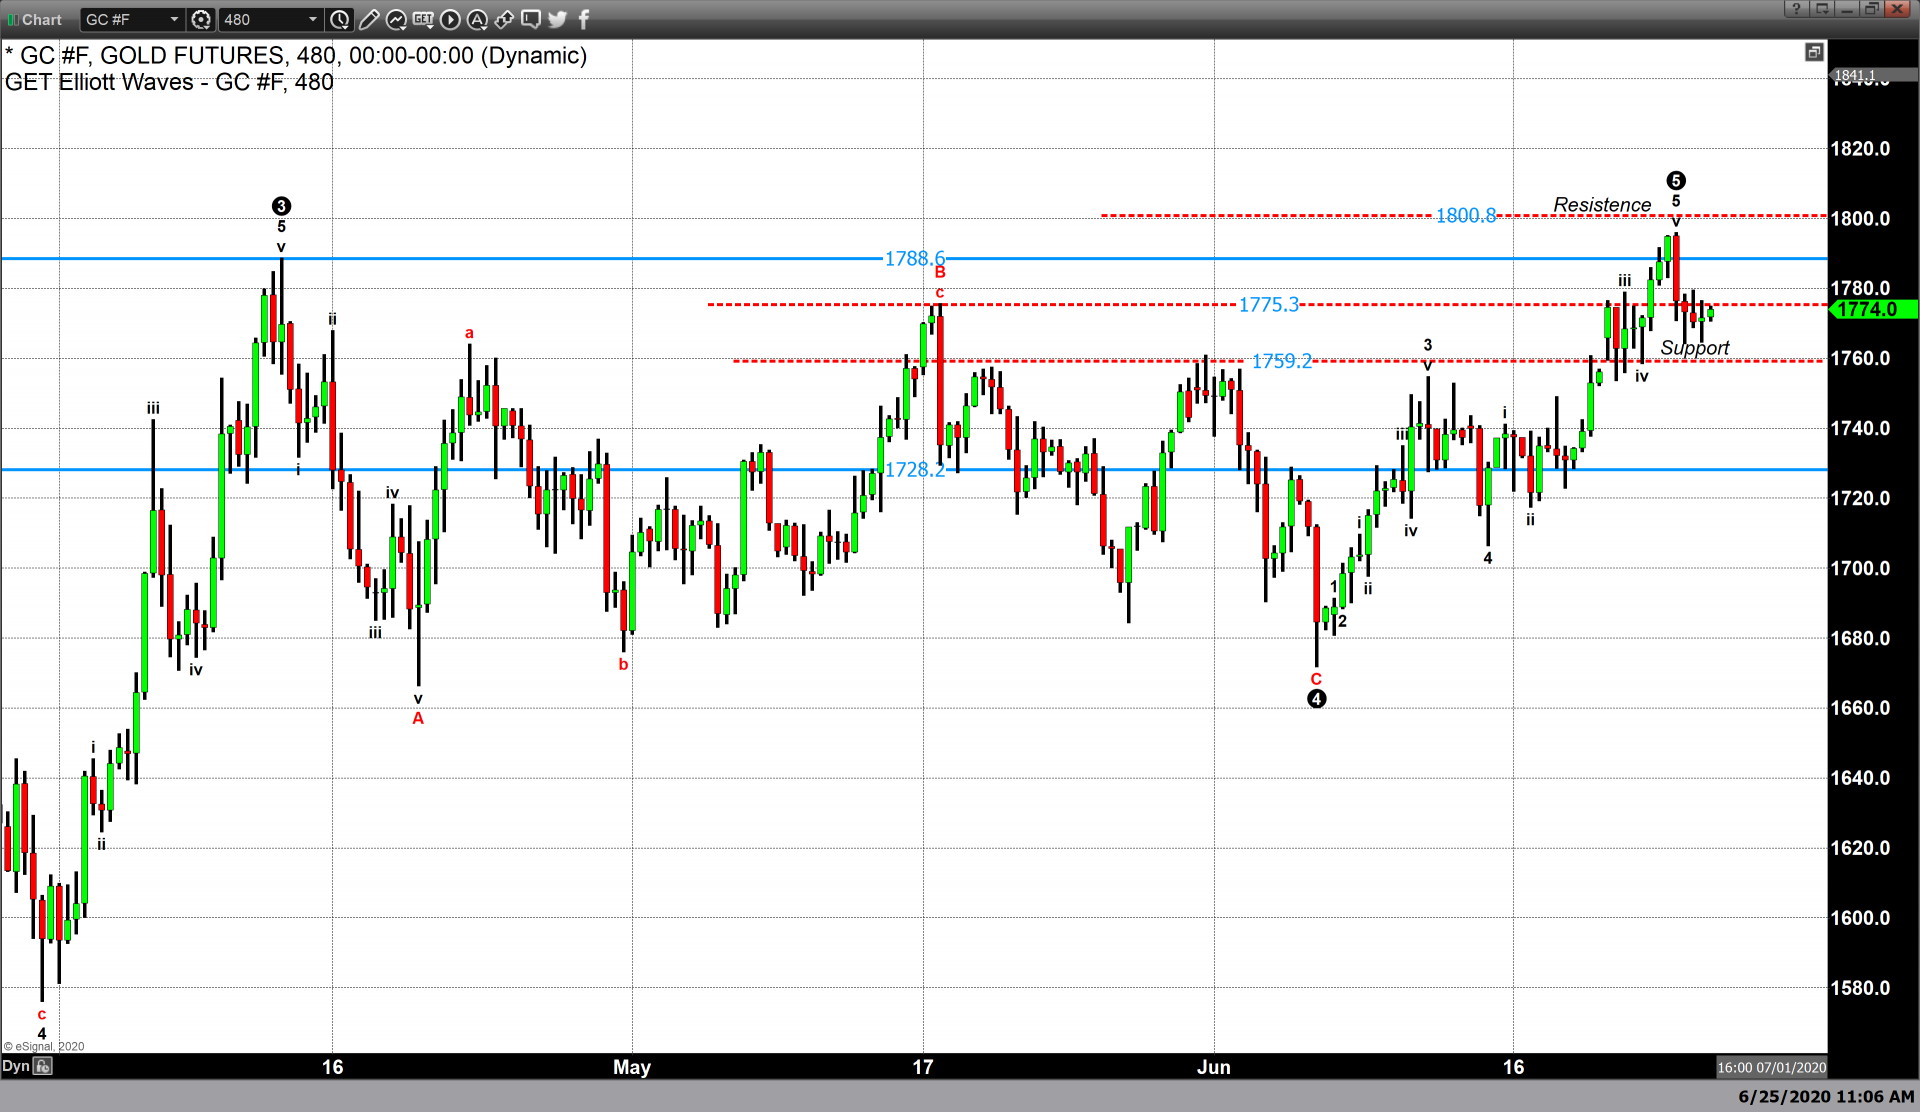Select the Resistence annotation text
Screen dimensions: 1920x1112
[1602, 205]
